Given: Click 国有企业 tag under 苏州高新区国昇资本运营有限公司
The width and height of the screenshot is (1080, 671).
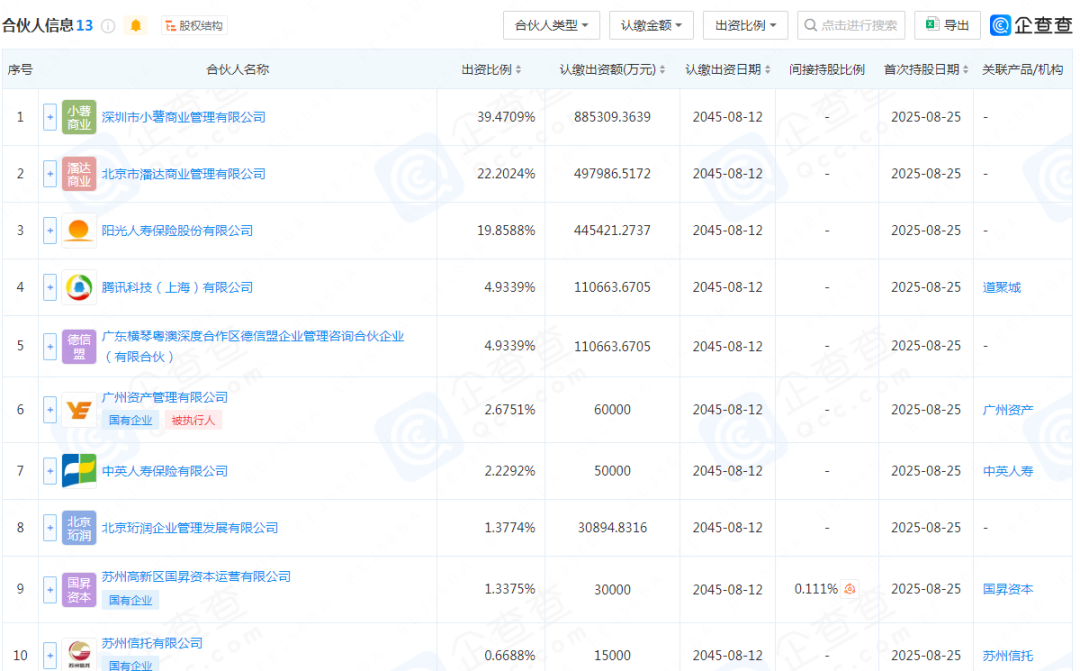Looking at the screenshot, I should tap(130, 600).
